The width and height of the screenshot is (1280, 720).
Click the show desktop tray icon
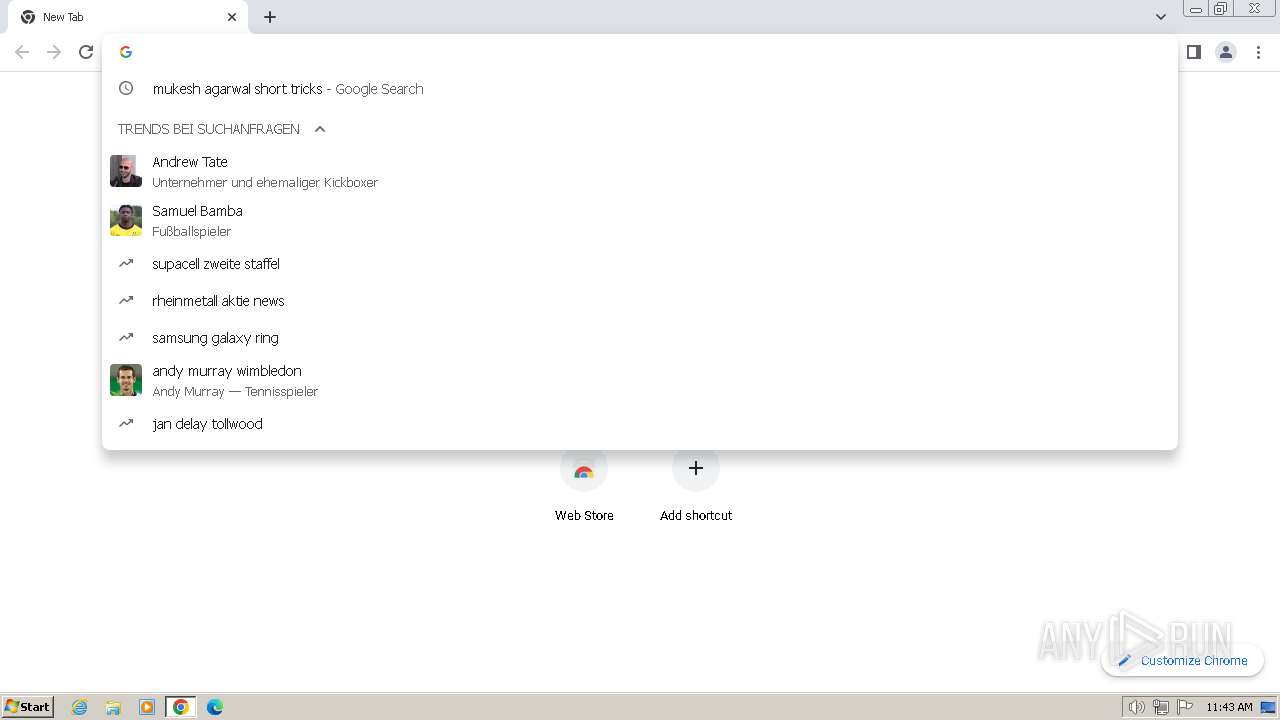click(x=1268, y=707)
